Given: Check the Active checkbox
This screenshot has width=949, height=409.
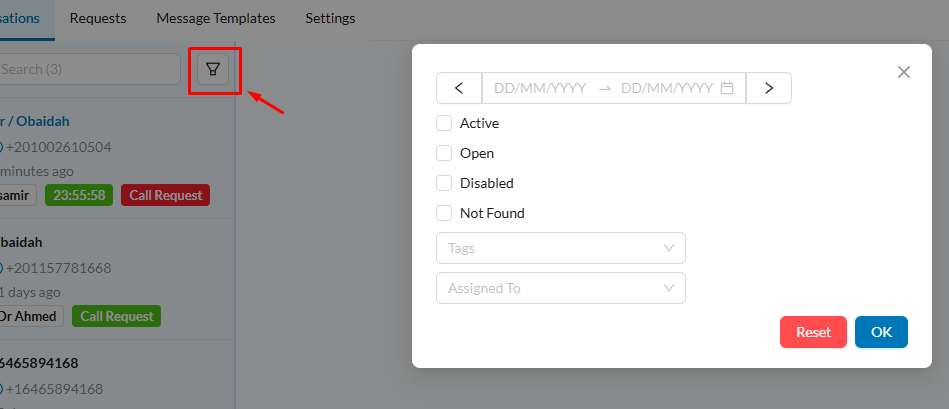Looking at the screenshot, I should point(444,123).
